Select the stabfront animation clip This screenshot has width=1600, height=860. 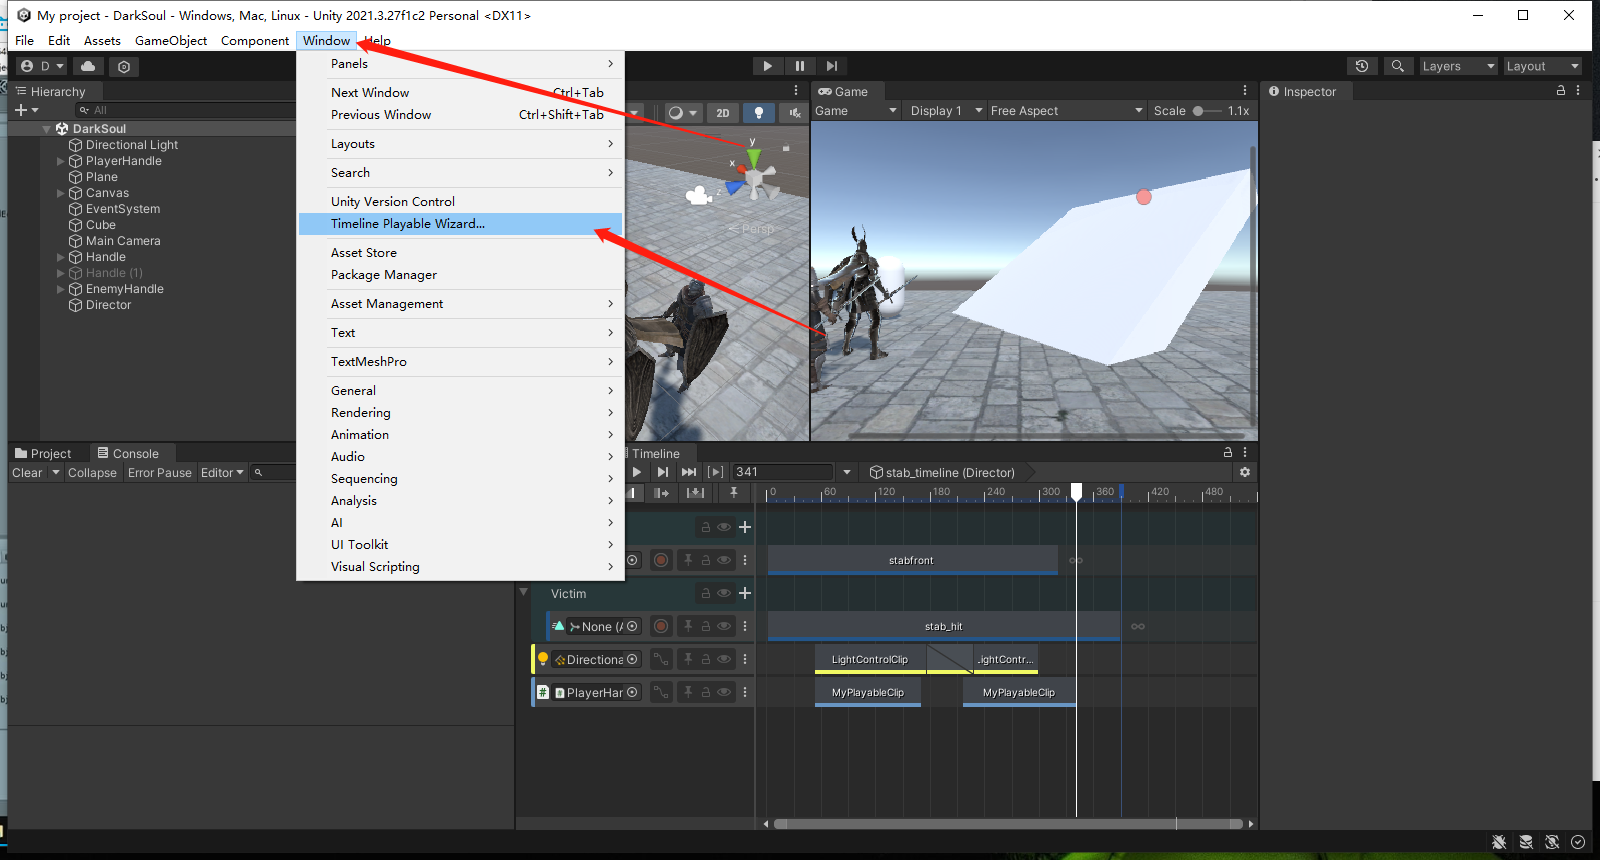(x=912, y=560)
